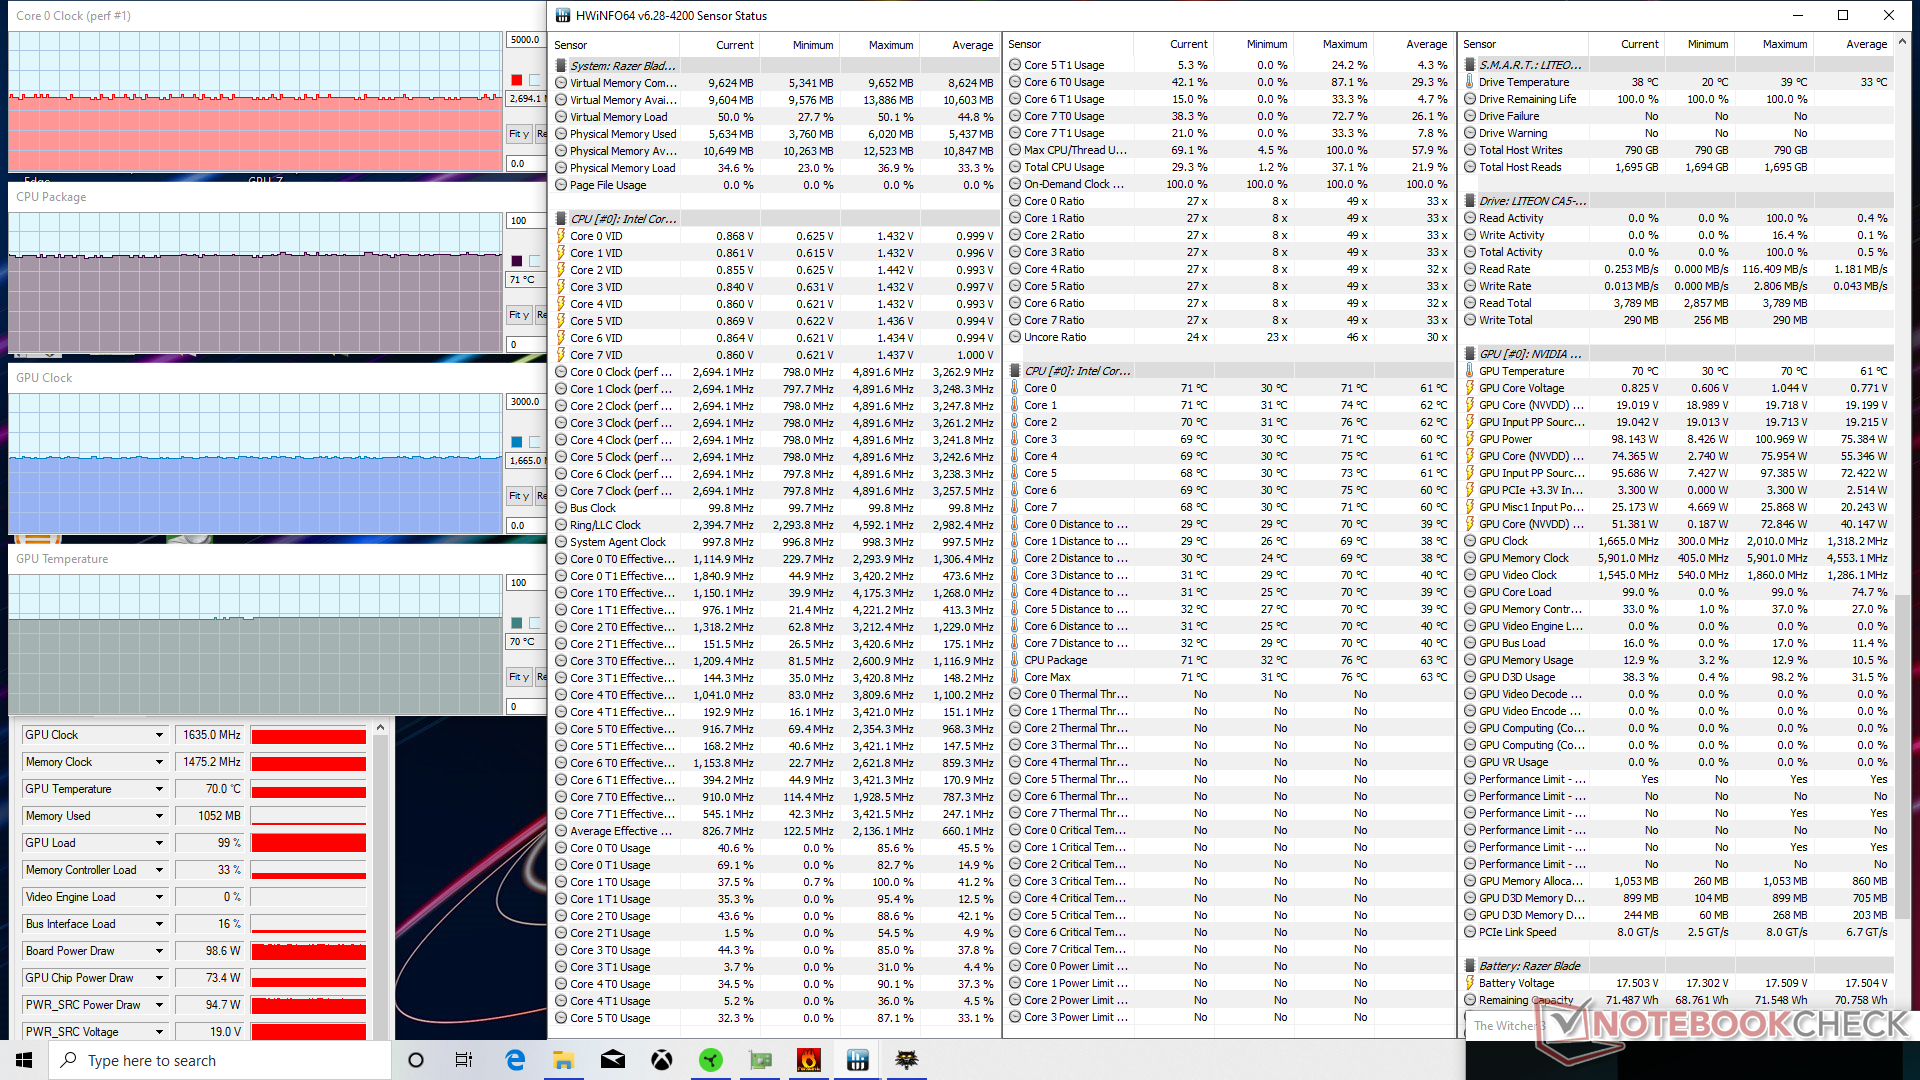This screenshot has width=1920, height=1080.
Task: Click Fit y in GPU Clock graph
Action: (x=518, y=496)
